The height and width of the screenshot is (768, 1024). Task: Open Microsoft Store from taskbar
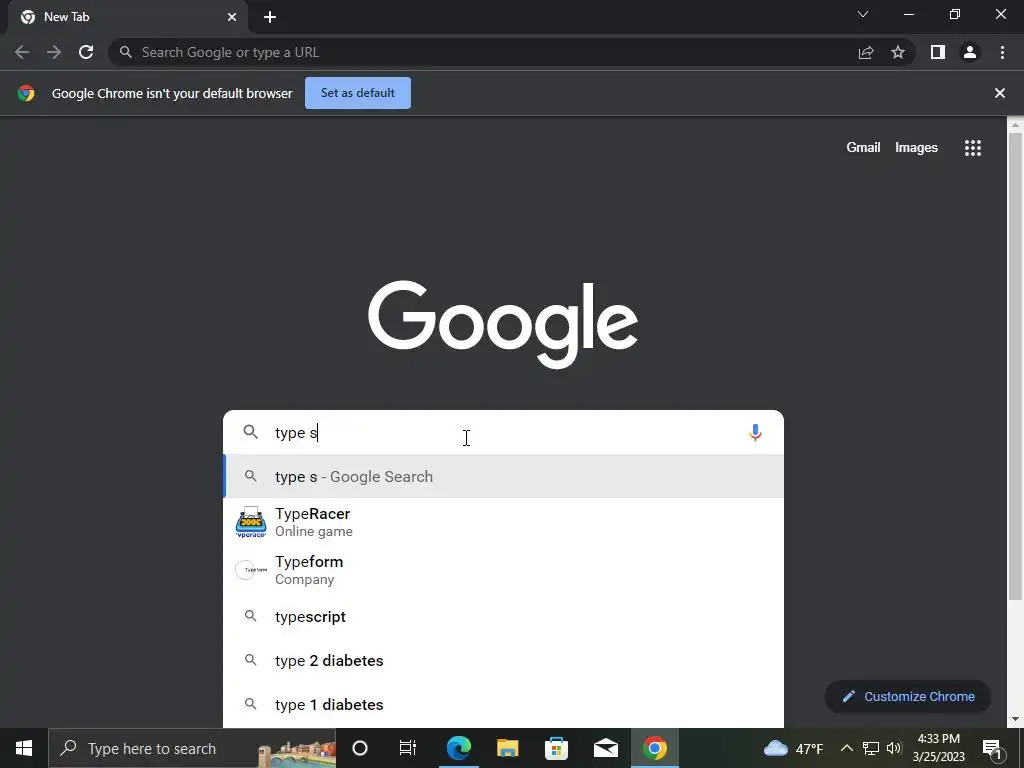[x=556, y=748]
